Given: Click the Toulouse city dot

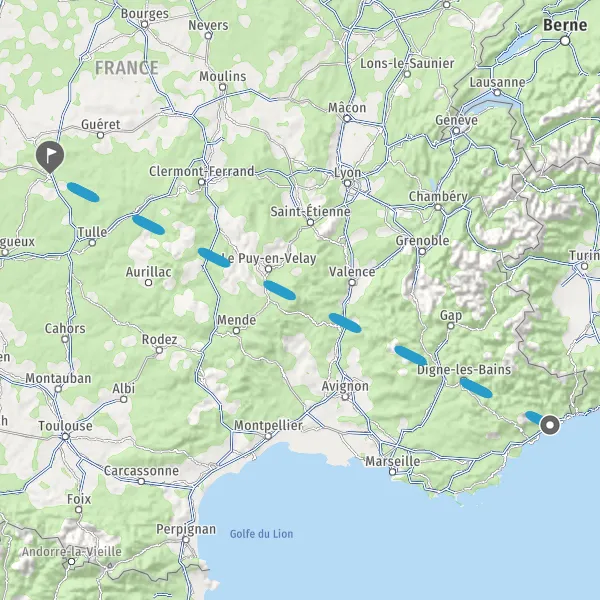Looking at the screenshot, I should 65,436.
